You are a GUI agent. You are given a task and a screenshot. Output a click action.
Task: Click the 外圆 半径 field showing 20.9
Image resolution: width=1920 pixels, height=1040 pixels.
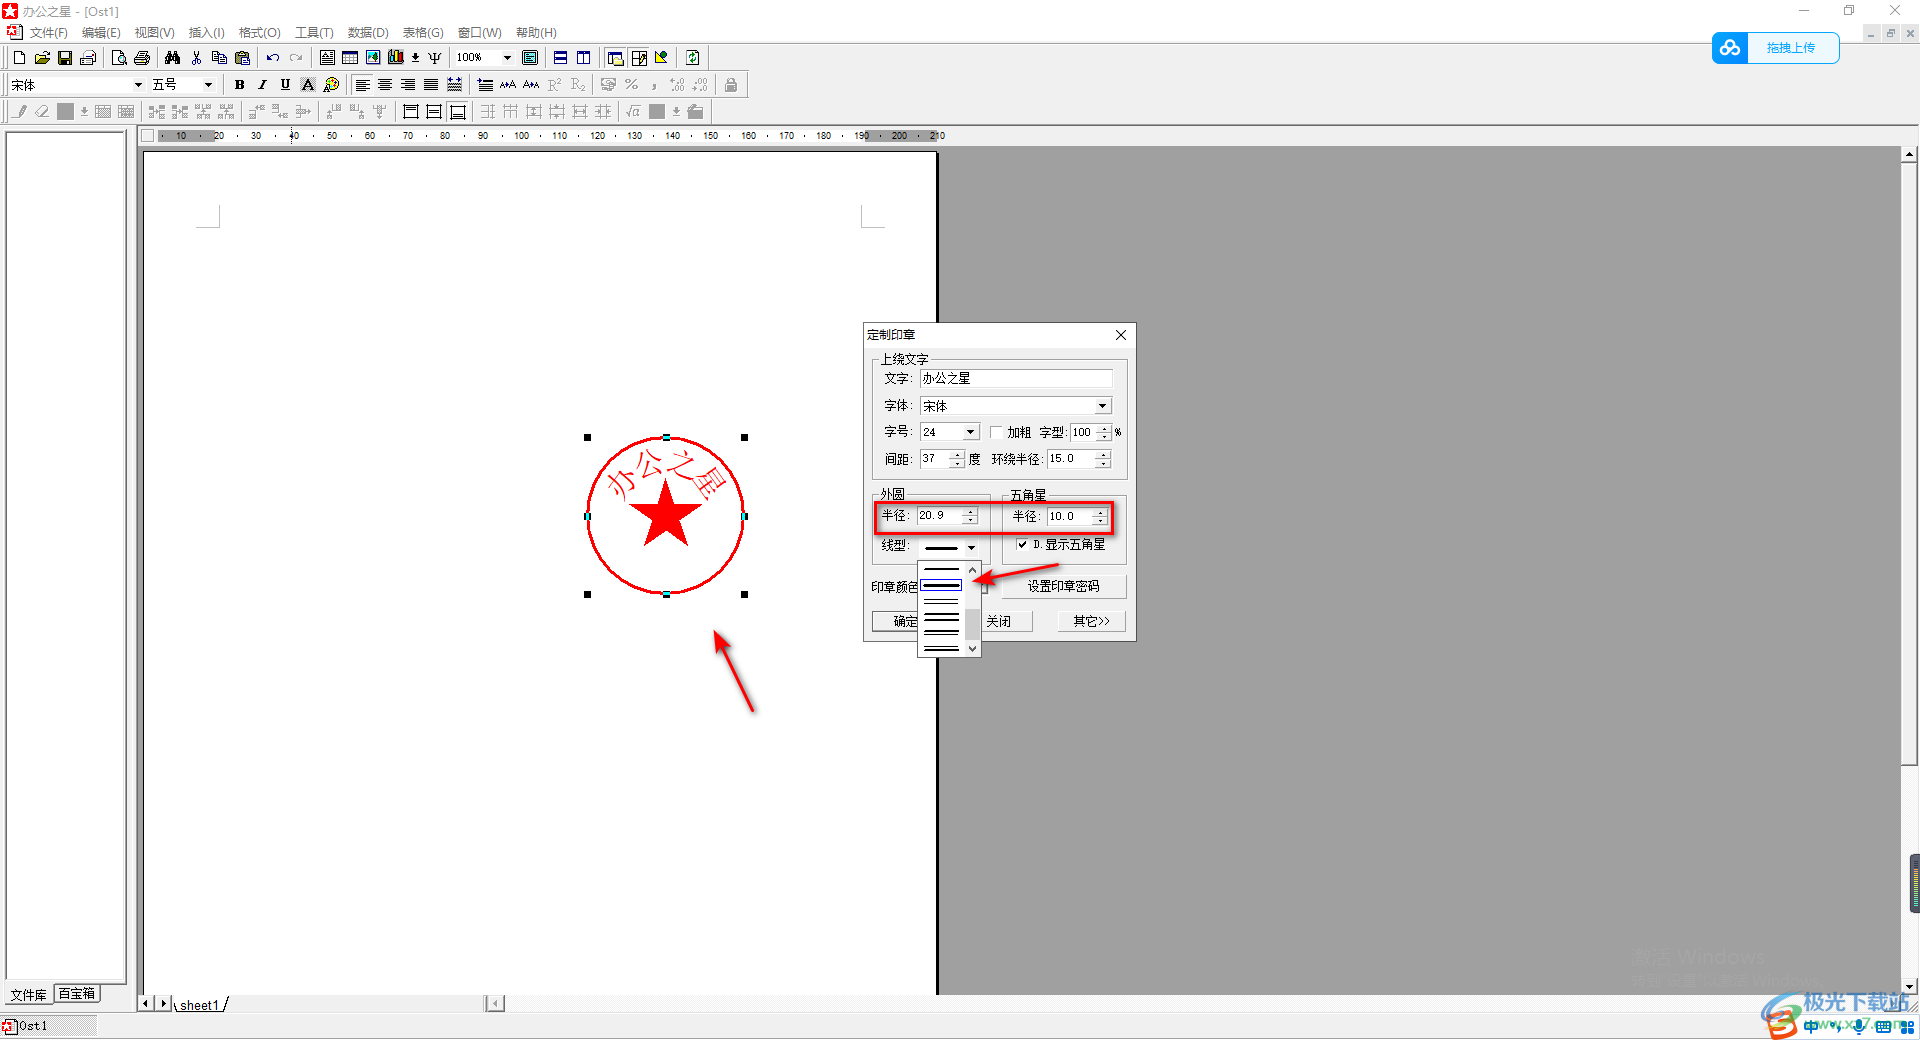pos(940,516)
